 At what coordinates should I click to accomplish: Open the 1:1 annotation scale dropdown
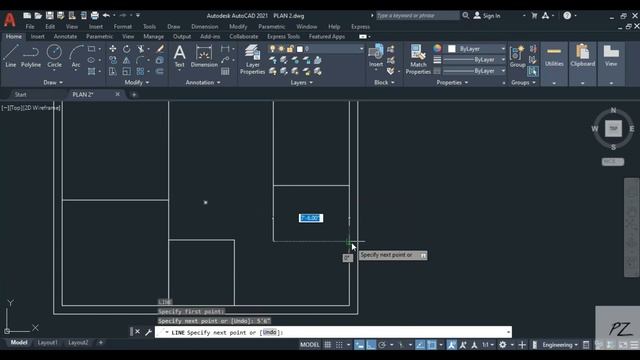point(487,345)
